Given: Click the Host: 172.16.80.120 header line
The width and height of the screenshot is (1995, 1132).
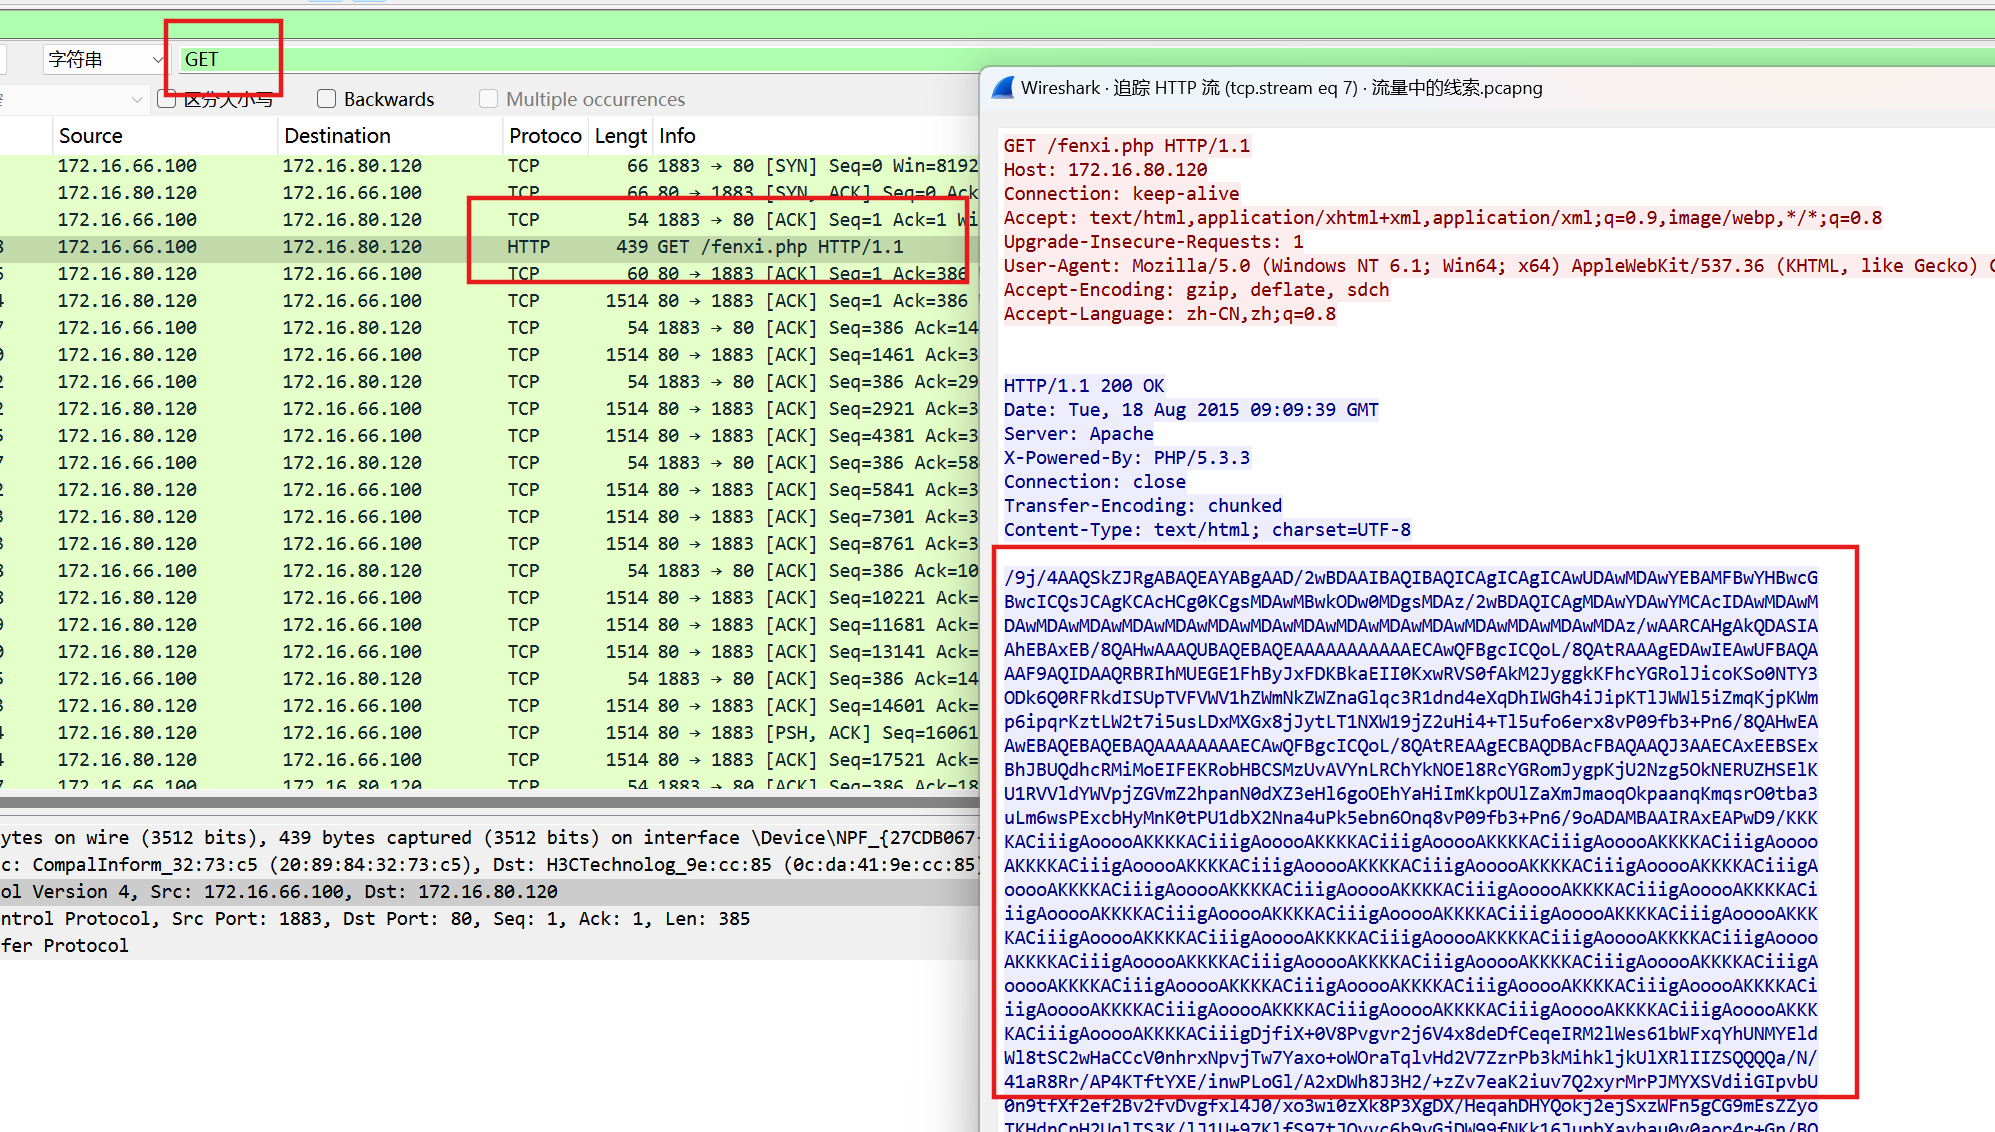Looking at the screenshot, I should pos(1105,170).
